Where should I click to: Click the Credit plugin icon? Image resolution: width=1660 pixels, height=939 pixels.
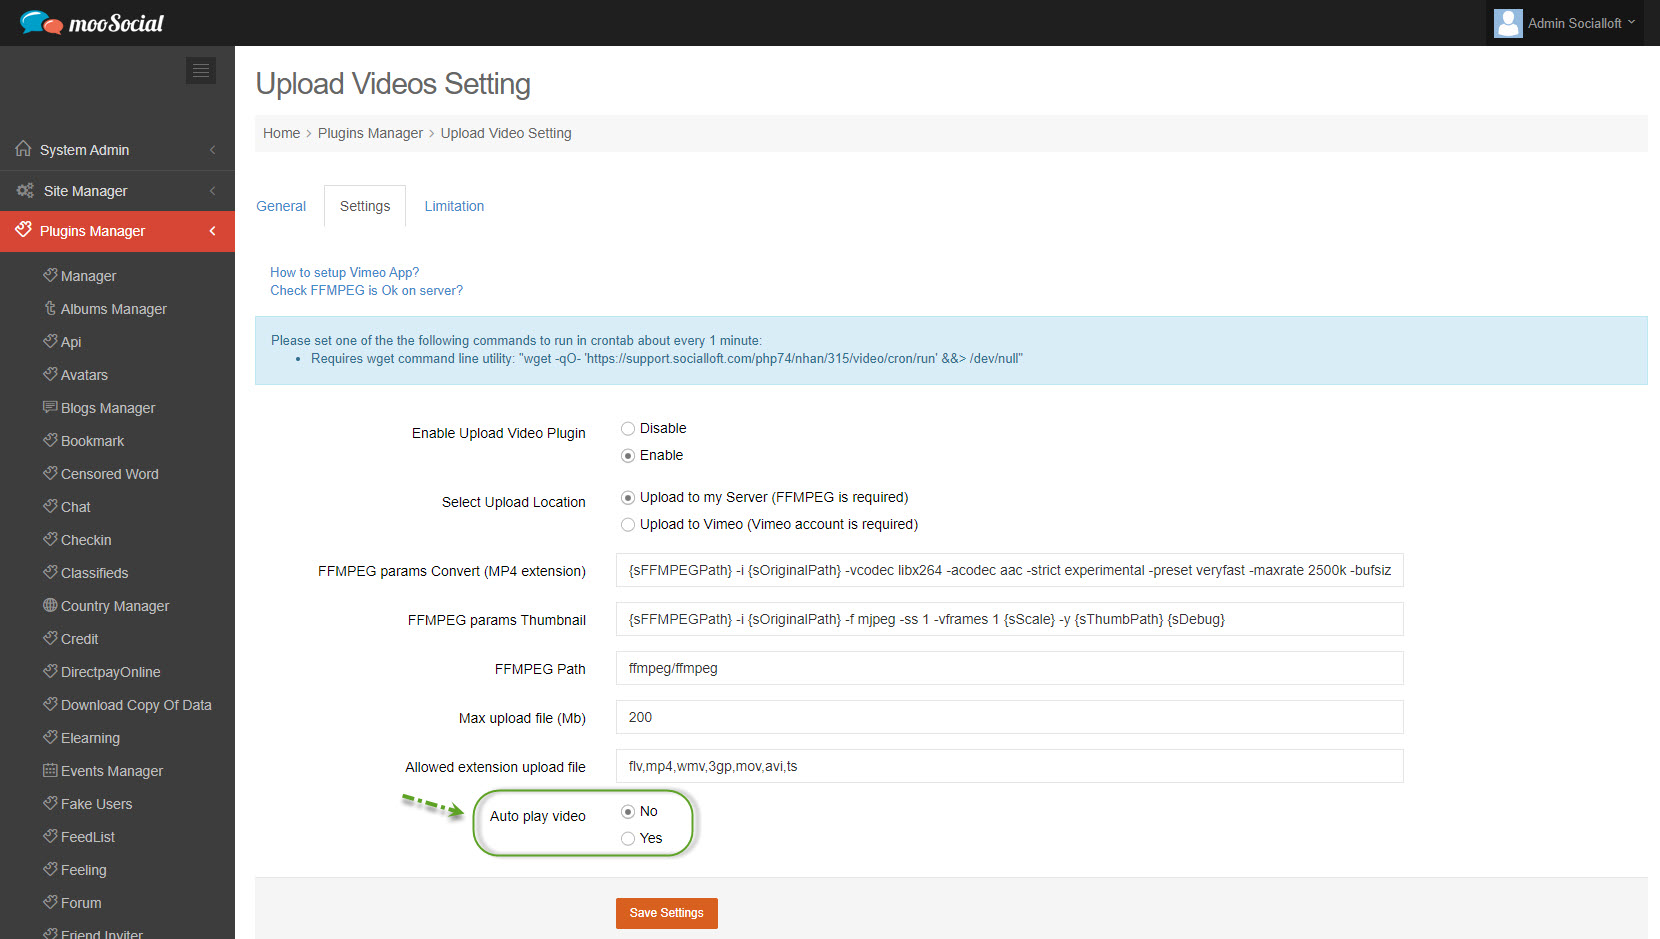[50, 638]
